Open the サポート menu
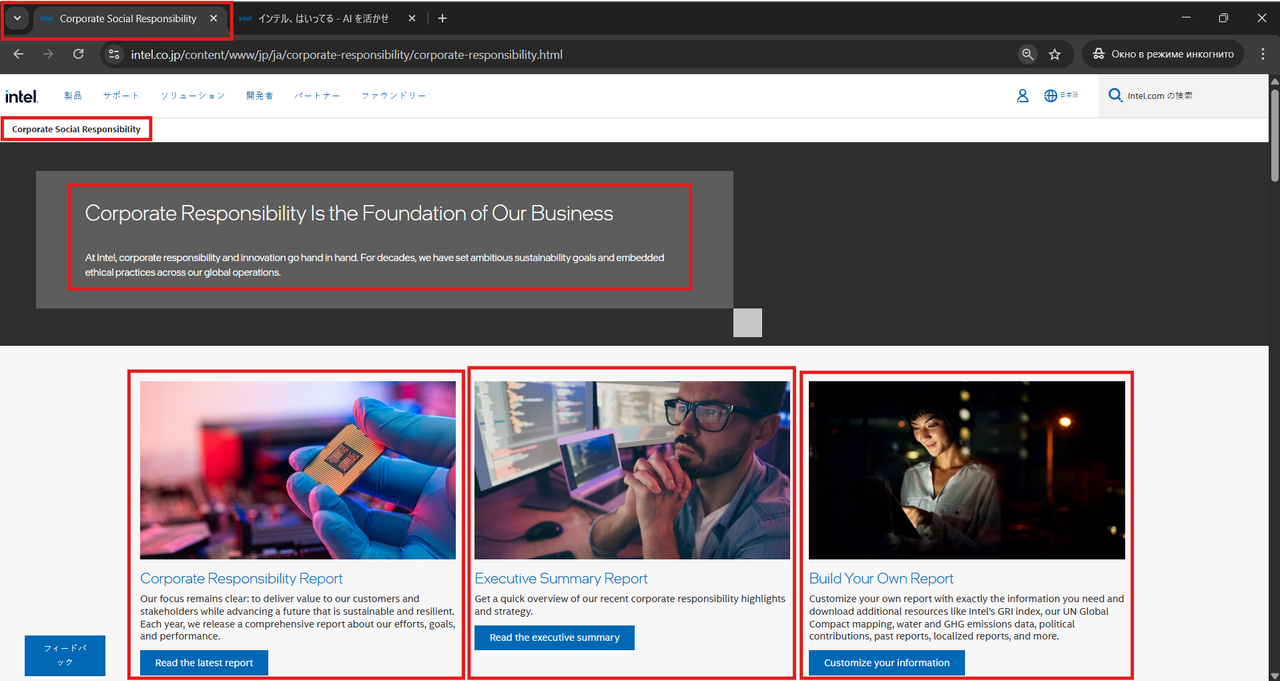Image resolution: width=1280 pixels, height=681 pixels. tap(121, 96)
